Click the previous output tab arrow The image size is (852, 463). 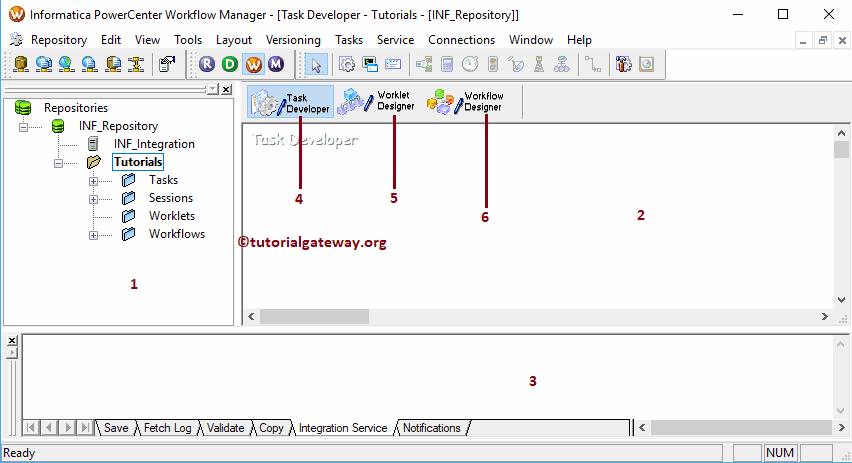(x=49, y=428)
